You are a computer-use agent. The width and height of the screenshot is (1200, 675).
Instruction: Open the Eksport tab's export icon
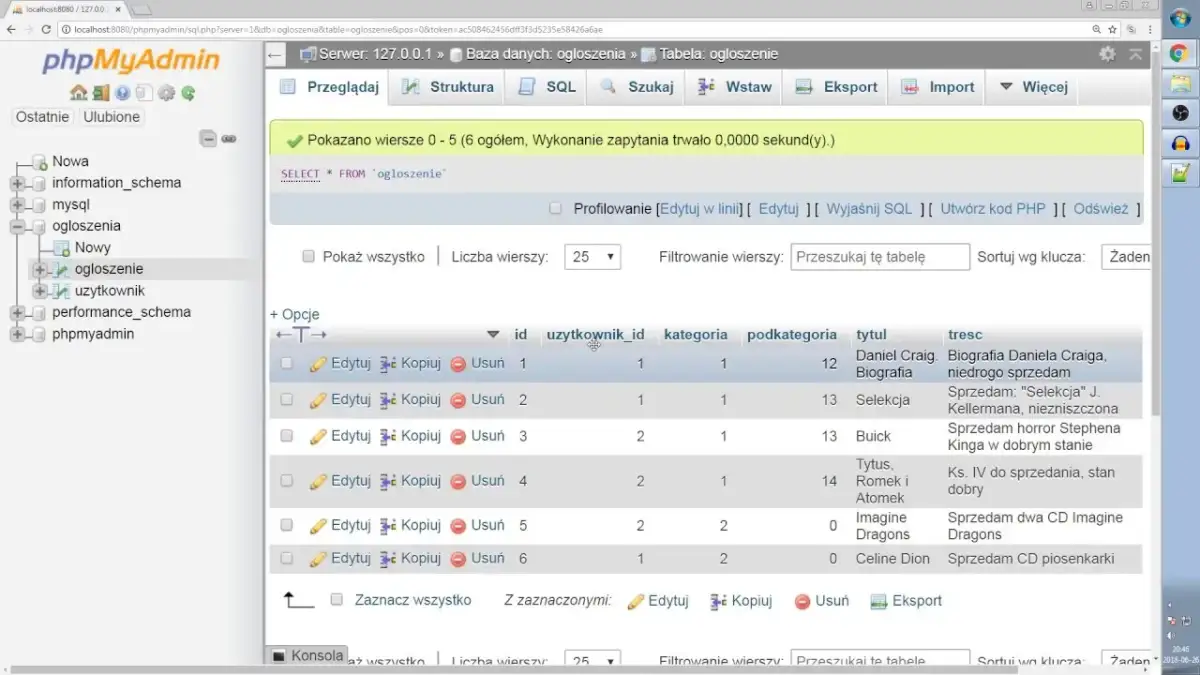click(802, 87)
